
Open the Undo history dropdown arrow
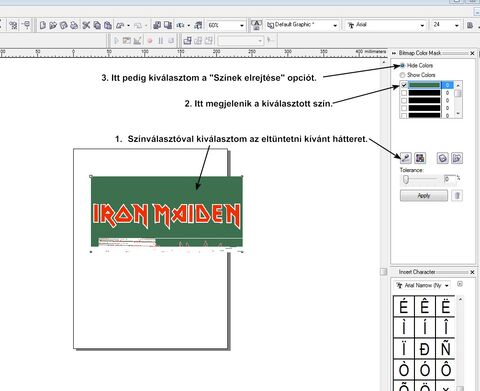[x=128, y=26]
